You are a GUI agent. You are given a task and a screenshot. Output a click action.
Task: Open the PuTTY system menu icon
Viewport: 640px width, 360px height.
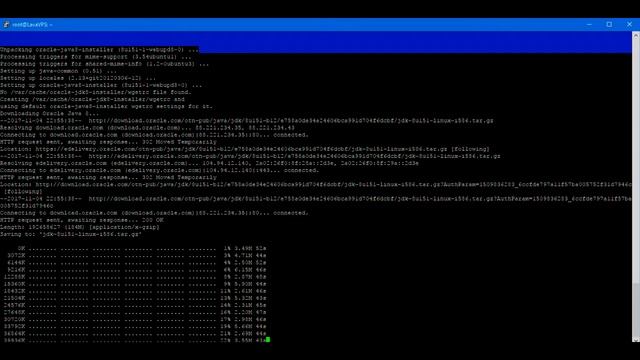5,24
